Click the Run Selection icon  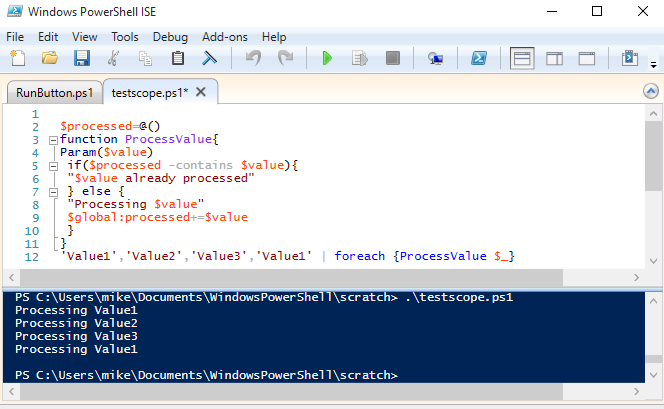(360, 58)
